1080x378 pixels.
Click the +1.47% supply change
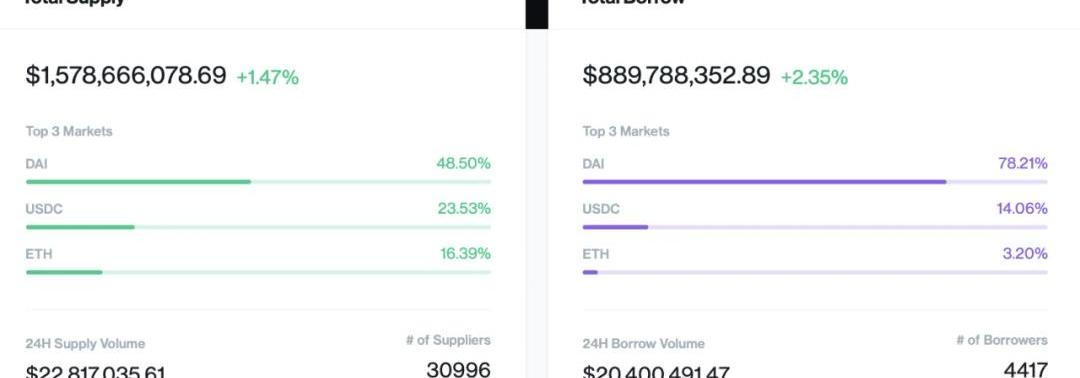(x=268, y=77)
